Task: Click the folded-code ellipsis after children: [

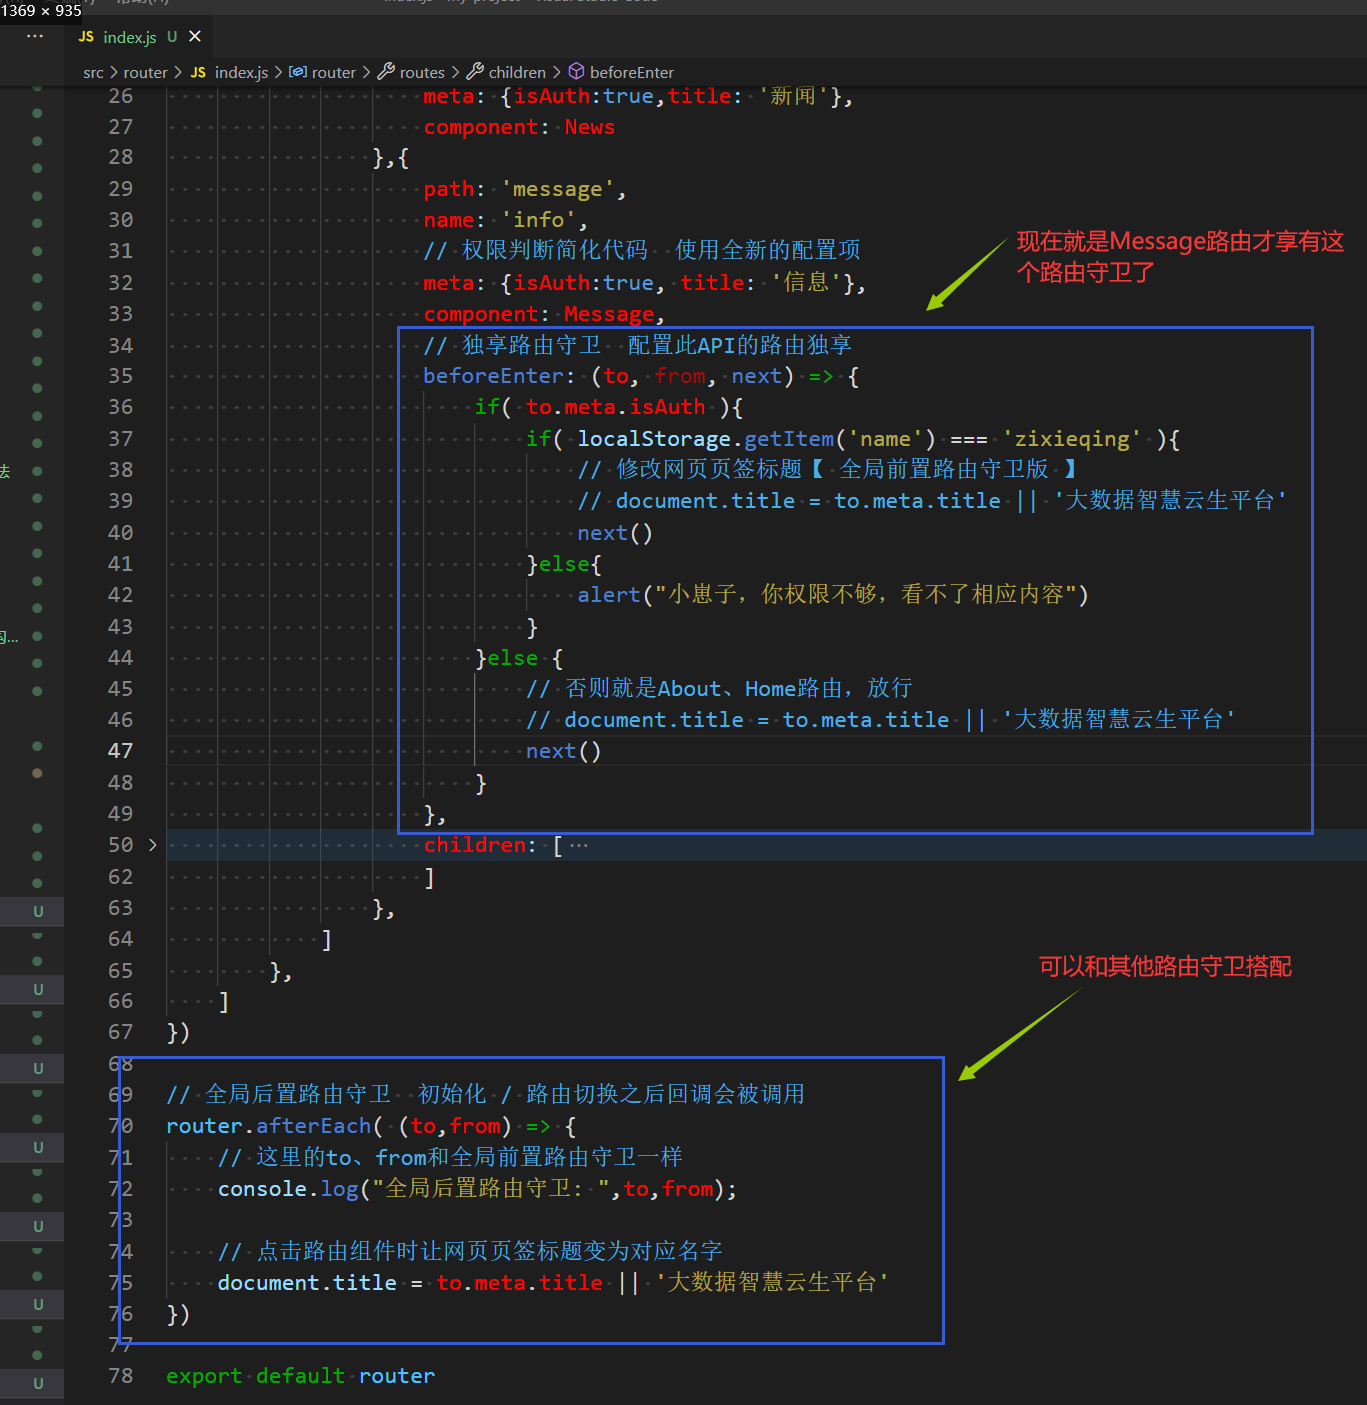Action: click(x=578, y=846)
